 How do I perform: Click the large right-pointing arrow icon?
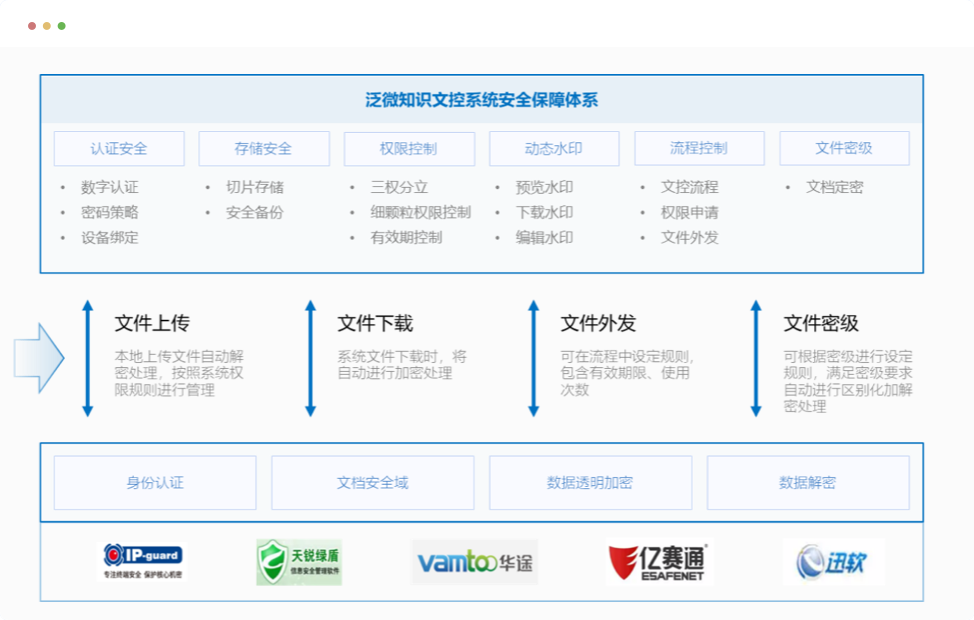pyautogui.click(x=39, y=357)
